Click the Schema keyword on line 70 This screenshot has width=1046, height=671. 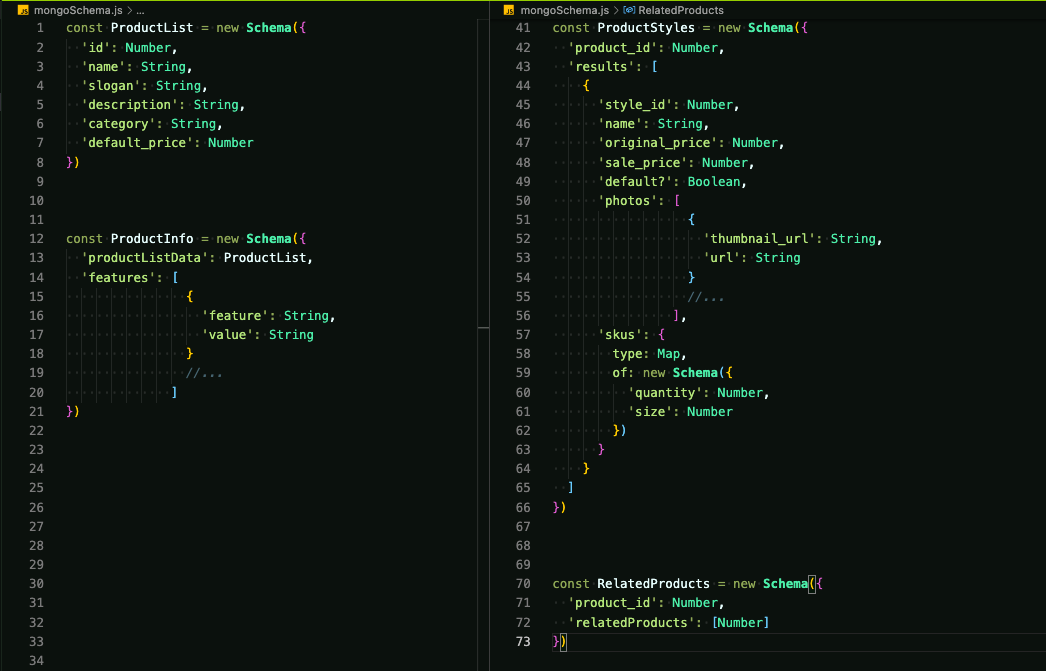(x=785, y=584)
